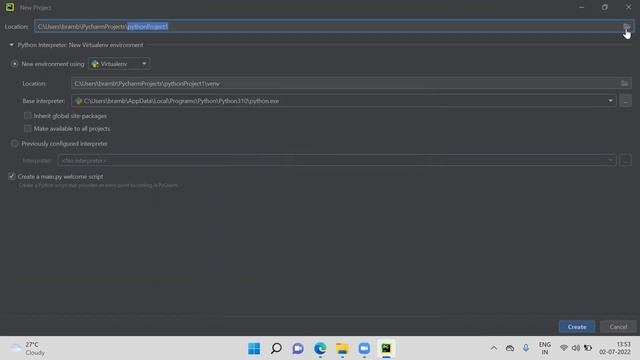Close the New Project window

click(x=628, y=7)
